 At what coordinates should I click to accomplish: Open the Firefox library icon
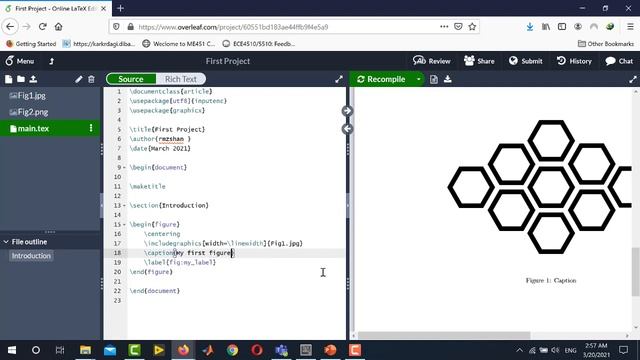tap(546, 27)
